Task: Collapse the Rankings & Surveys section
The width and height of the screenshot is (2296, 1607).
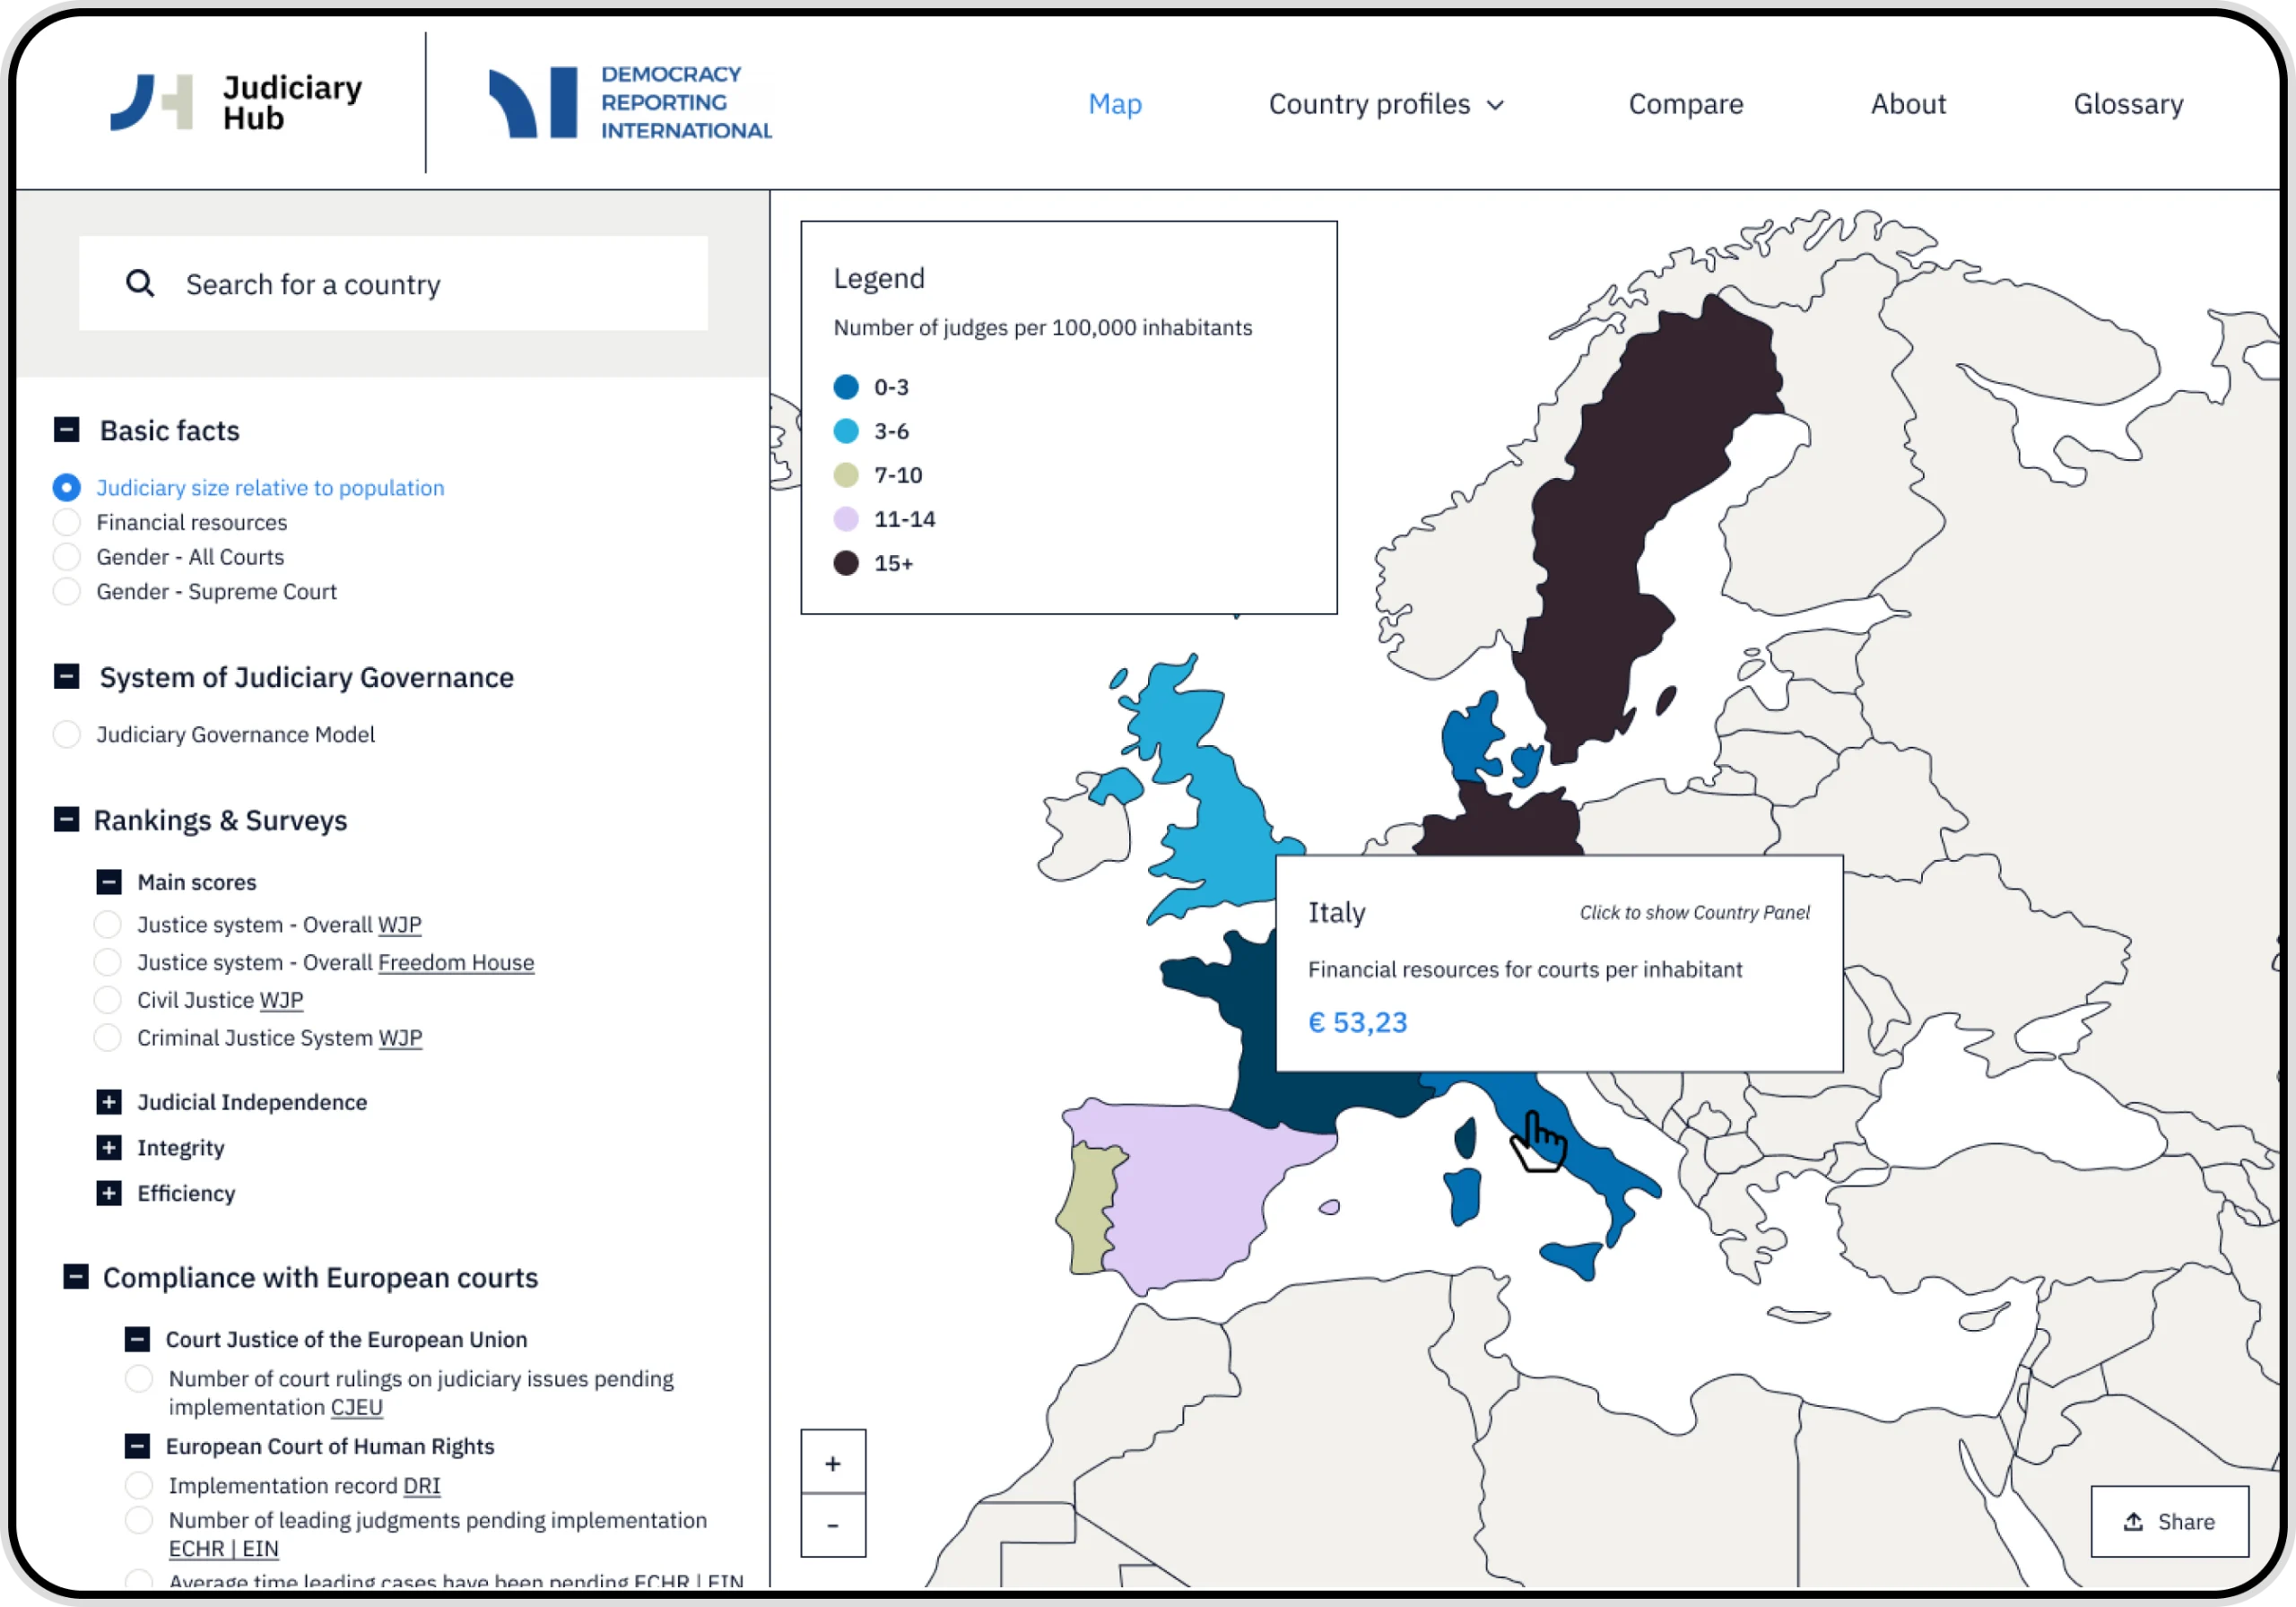Action: click(x=66, y=819)
